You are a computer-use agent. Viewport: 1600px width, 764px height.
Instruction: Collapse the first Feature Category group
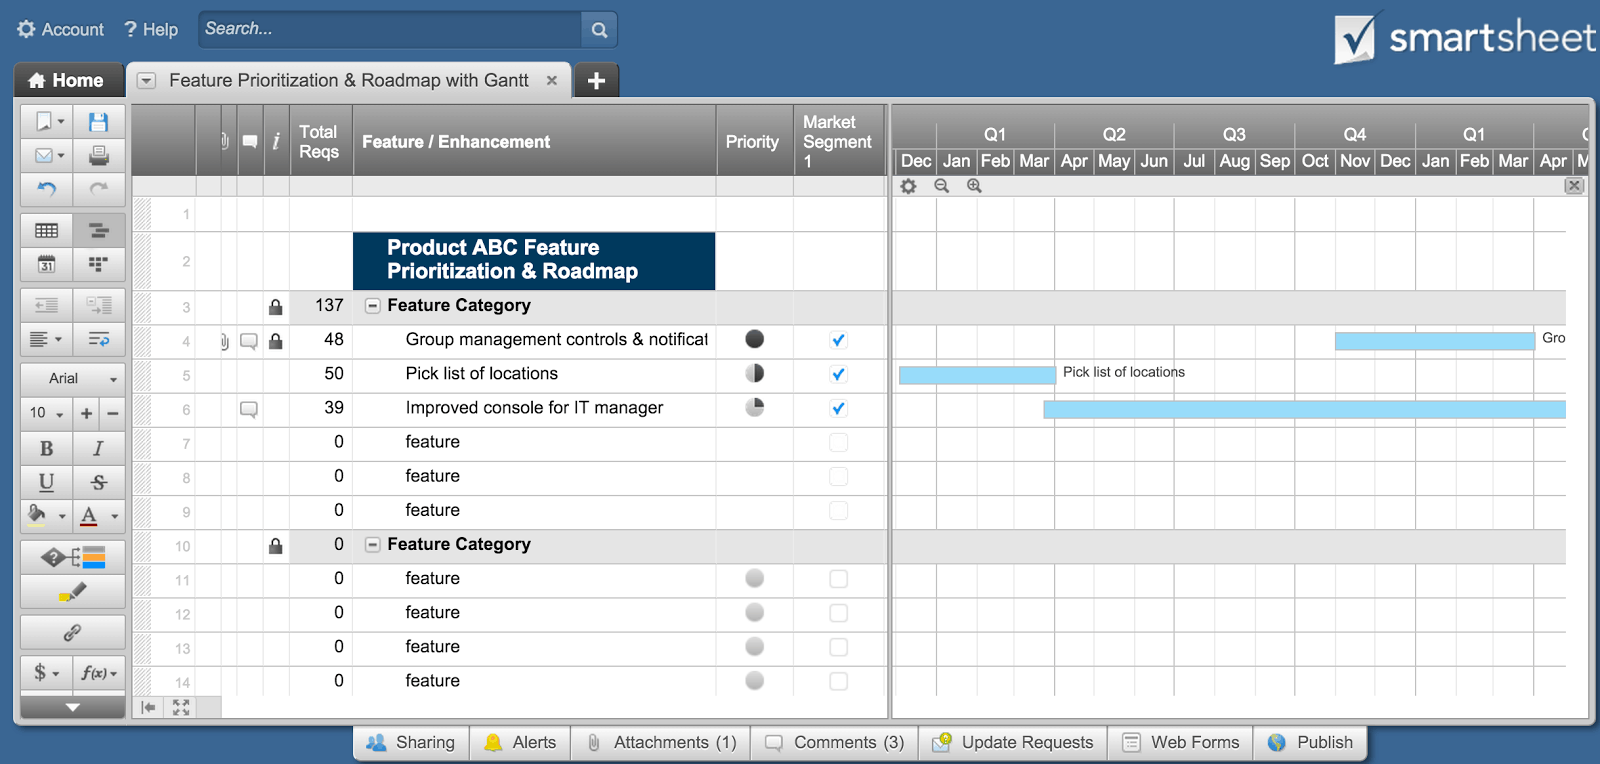pos(372,306)
